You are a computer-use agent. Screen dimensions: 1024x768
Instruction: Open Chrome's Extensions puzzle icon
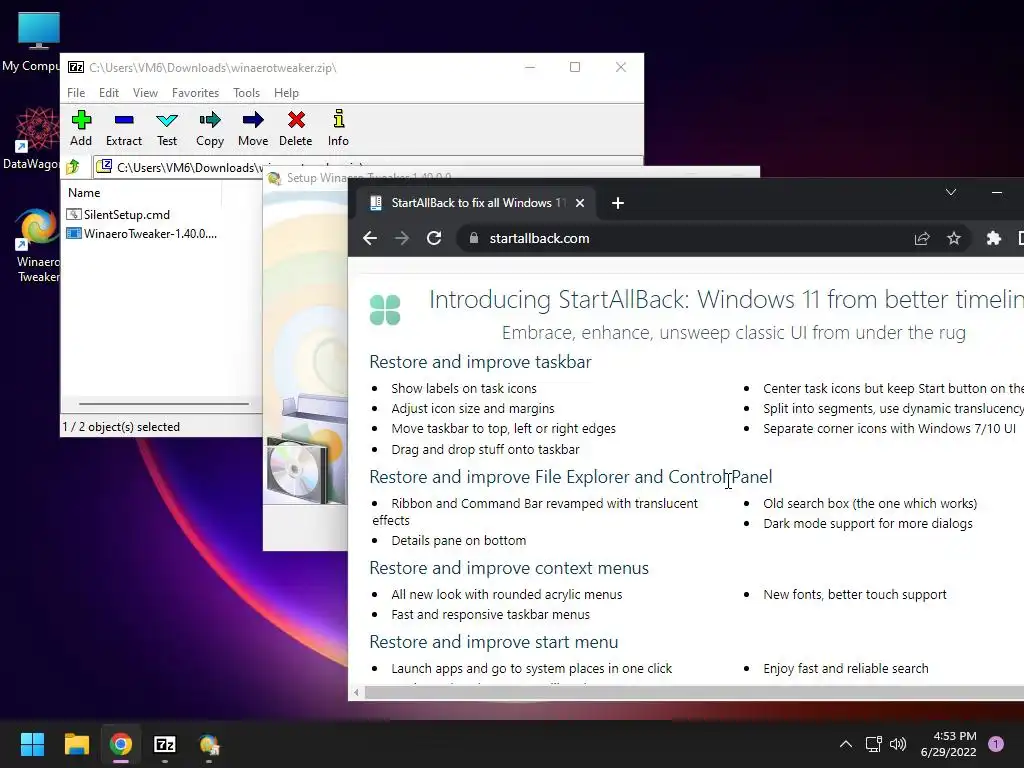(993, 238)
